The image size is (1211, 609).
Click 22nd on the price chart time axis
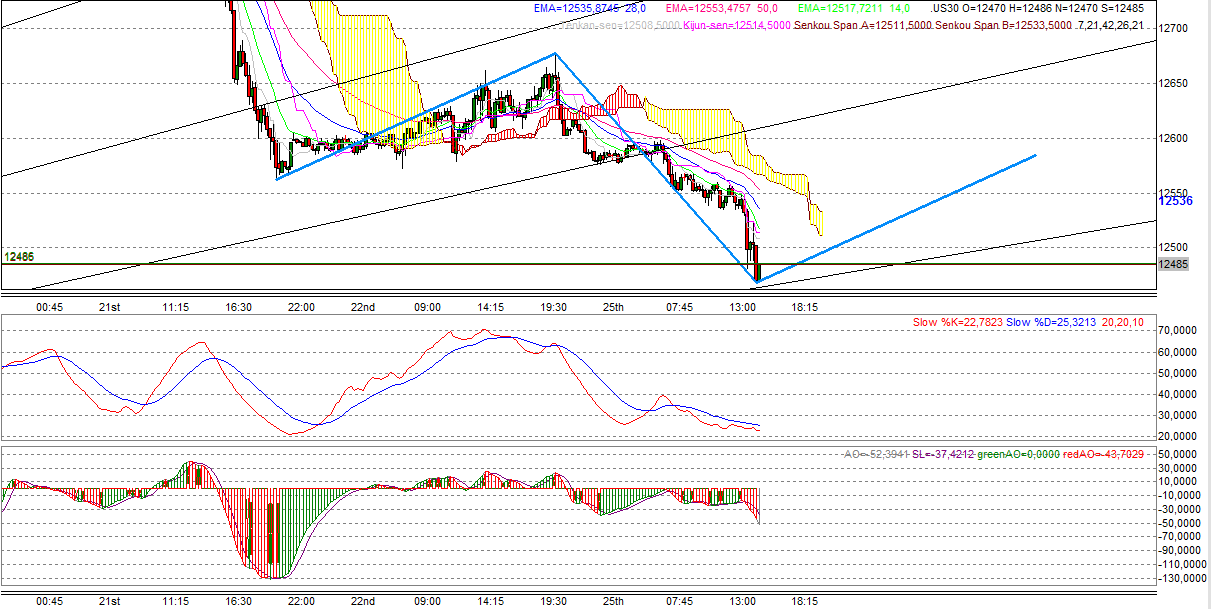(x=363, y=307)
